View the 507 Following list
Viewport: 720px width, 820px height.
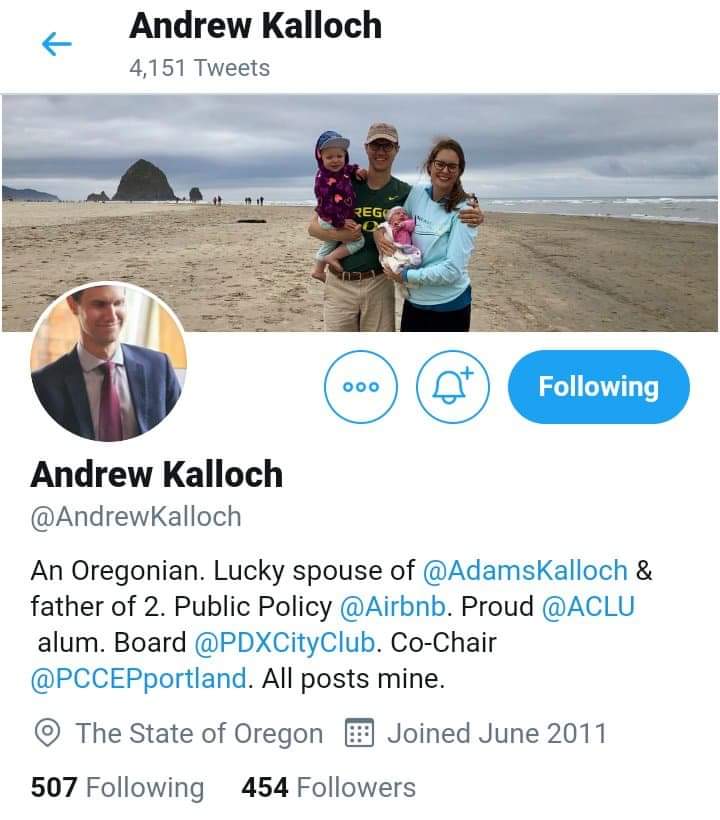point(117,787)
